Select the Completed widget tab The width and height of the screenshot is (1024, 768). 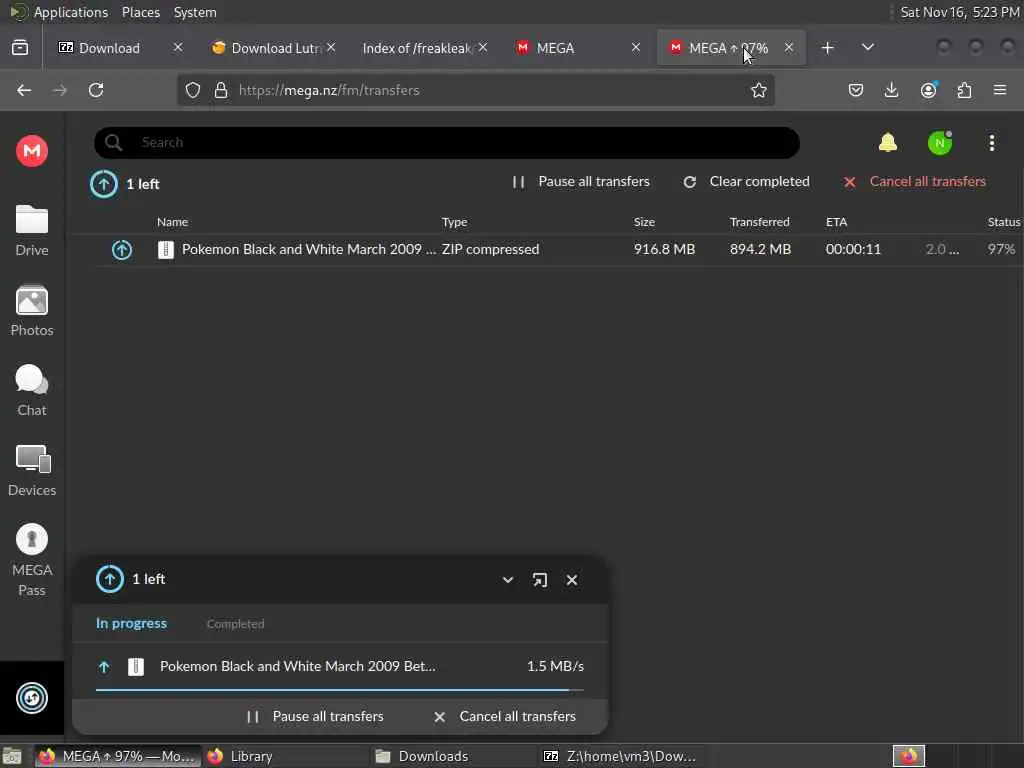(x=235, y=624)
